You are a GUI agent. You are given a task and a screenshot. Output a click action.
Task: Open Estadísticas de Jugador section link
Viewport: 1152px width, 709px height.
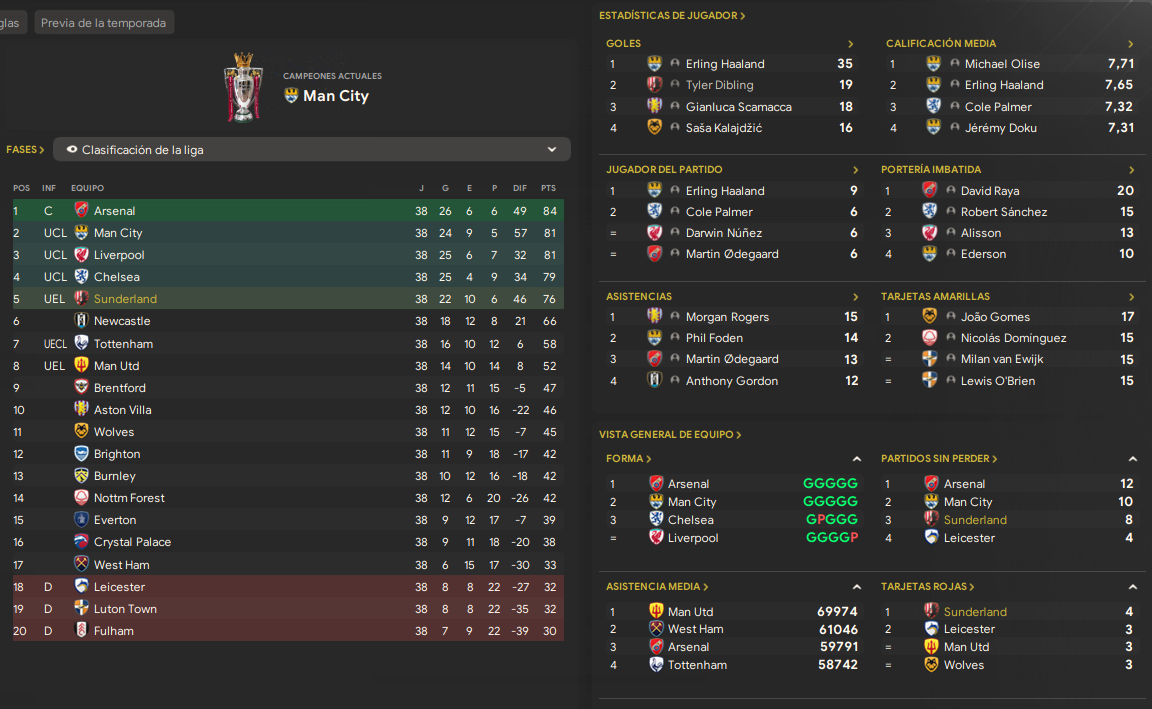point(672,15)
